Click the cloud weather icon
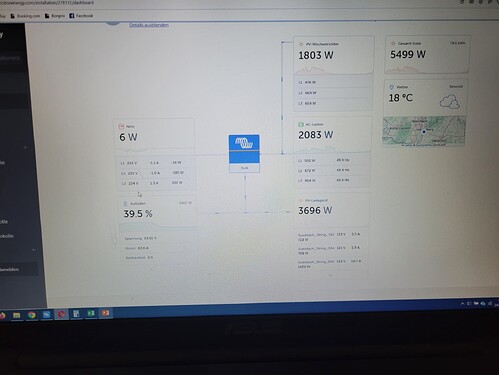This screenshot has width=499, height=375. pyautogui.click(x=450, y=102)
